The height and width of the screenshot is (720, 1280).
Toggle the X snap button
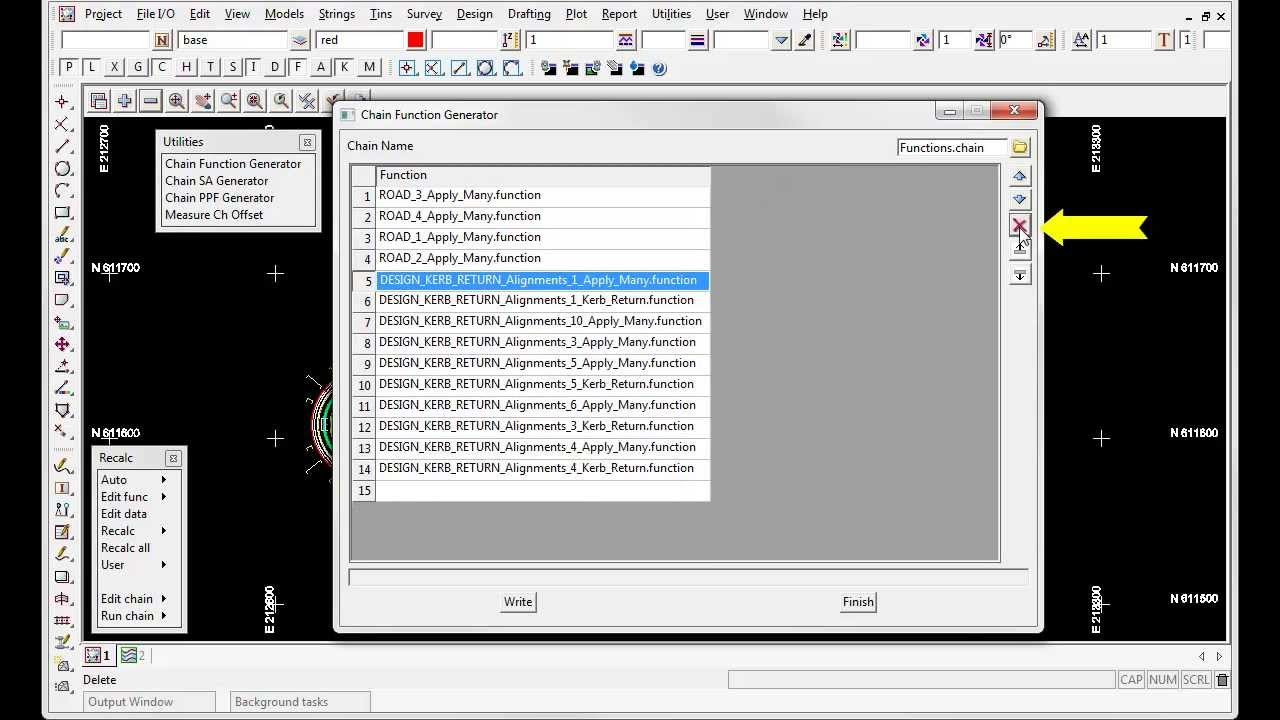pos(115,67)
